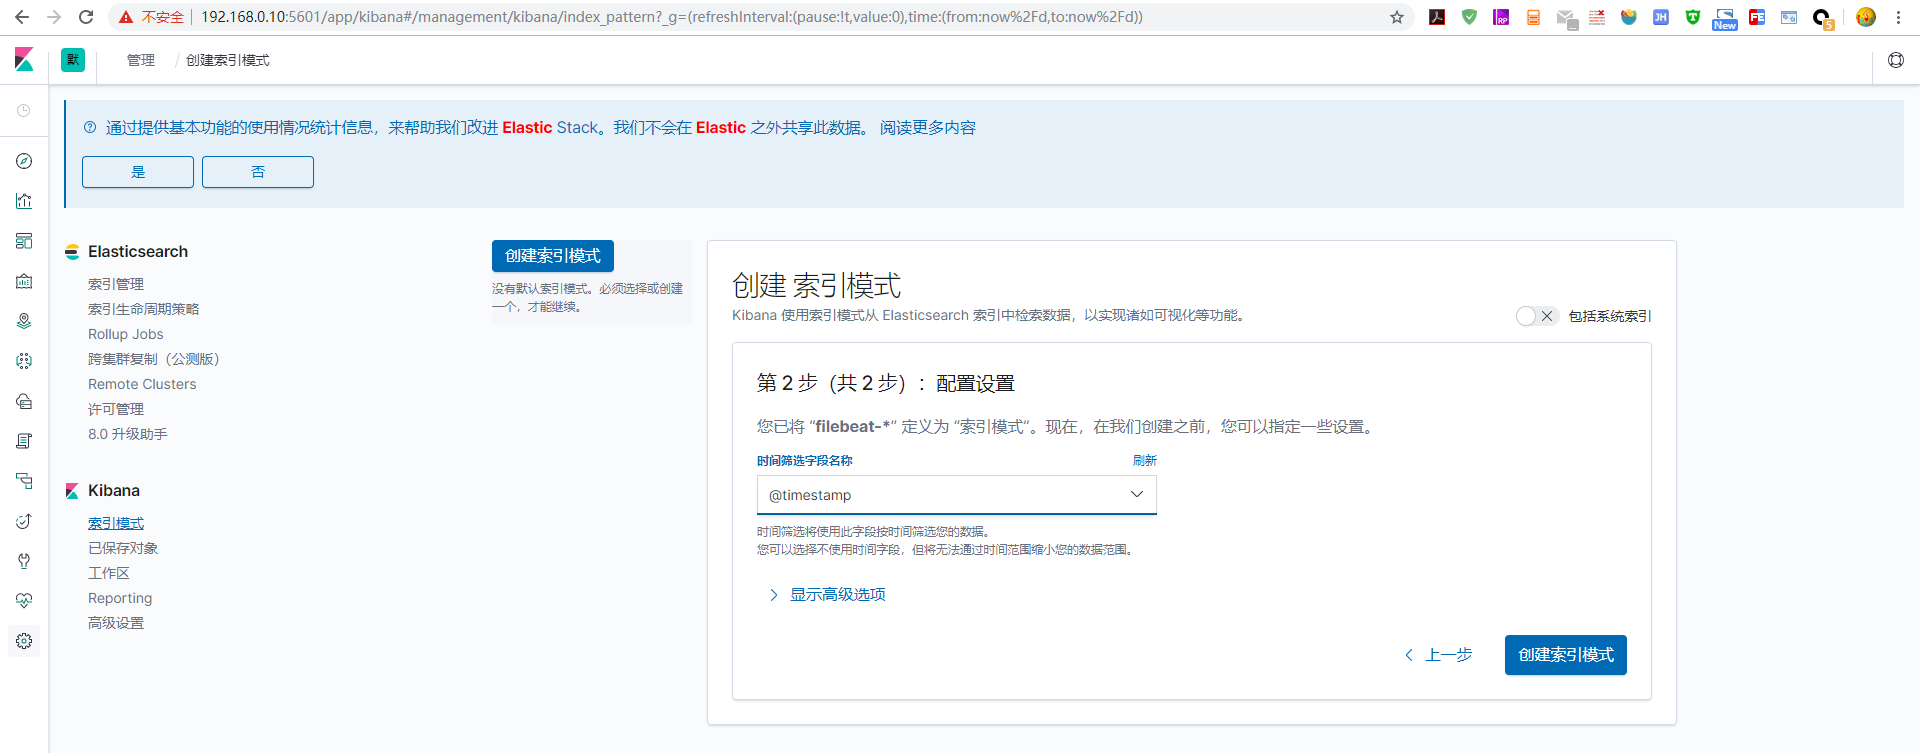This screenshot has height=753, width=1920.
Task: Expand show advanced options
Action: point(827,595)
